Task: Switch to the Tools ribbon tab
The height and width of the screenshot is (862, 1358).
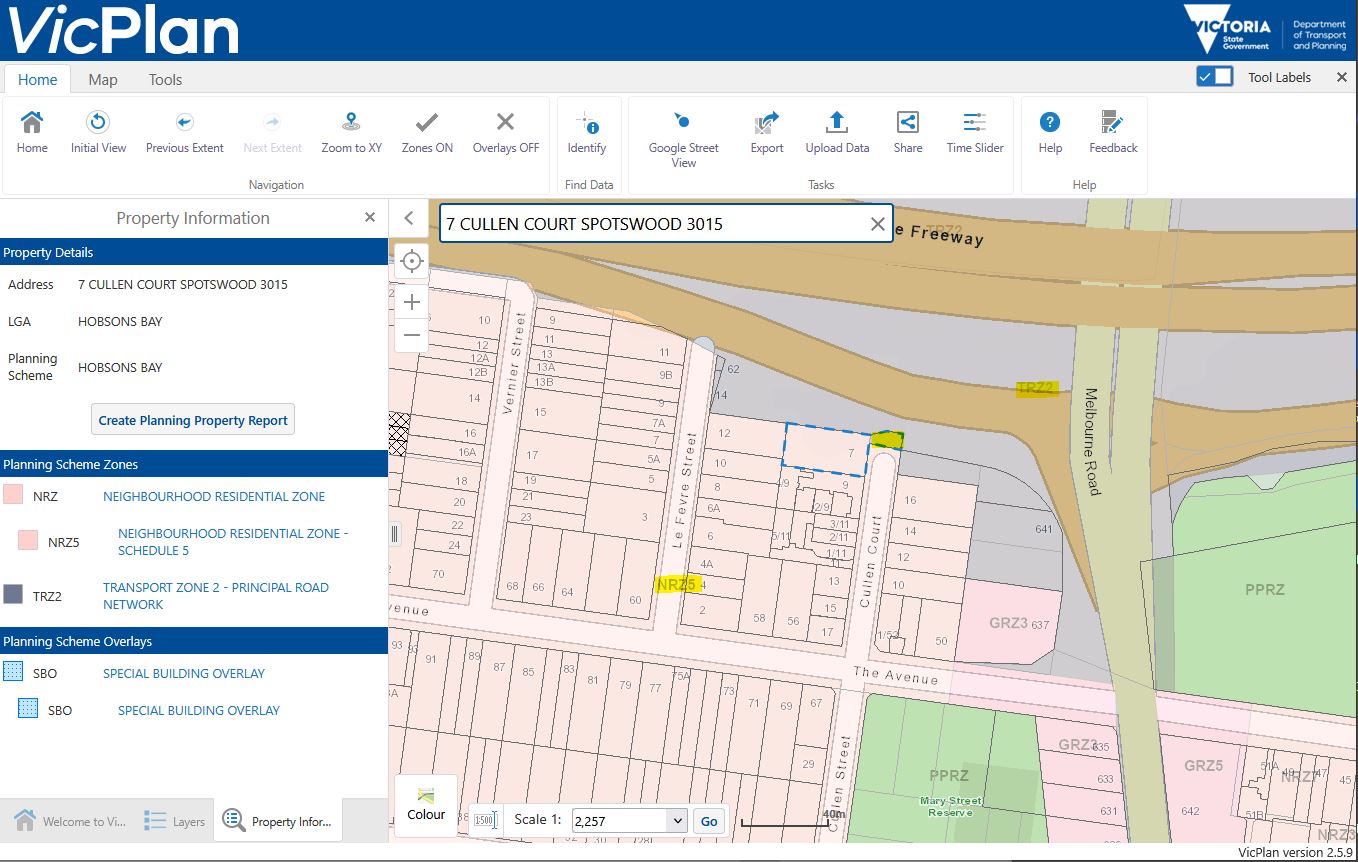Action: coord(165,80)
